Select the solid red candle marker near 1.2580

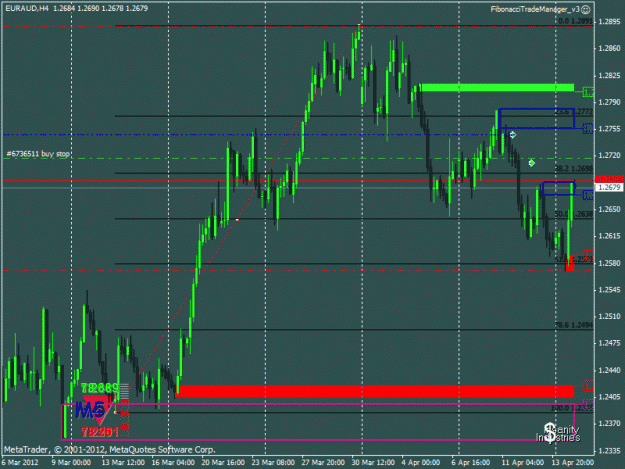click(x=570, y=263)
